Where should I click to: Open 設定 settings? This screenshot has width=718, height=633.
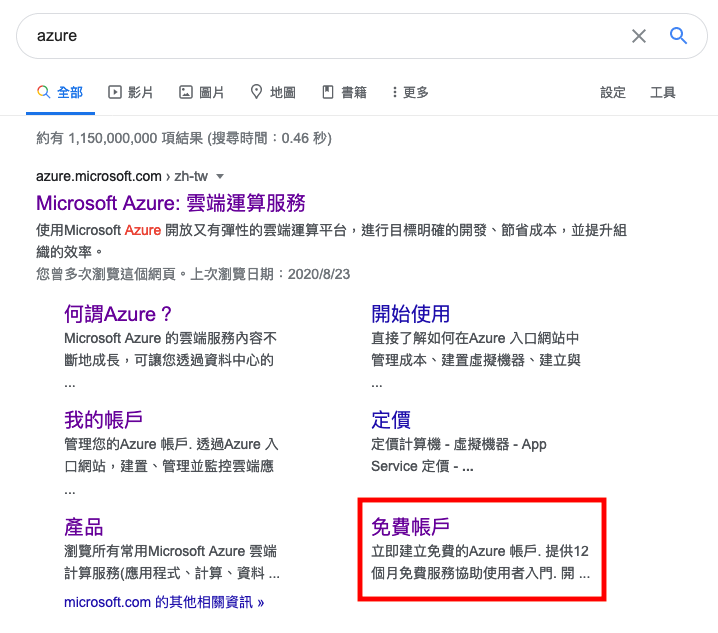pyautogui.click(x=613, y=93)
